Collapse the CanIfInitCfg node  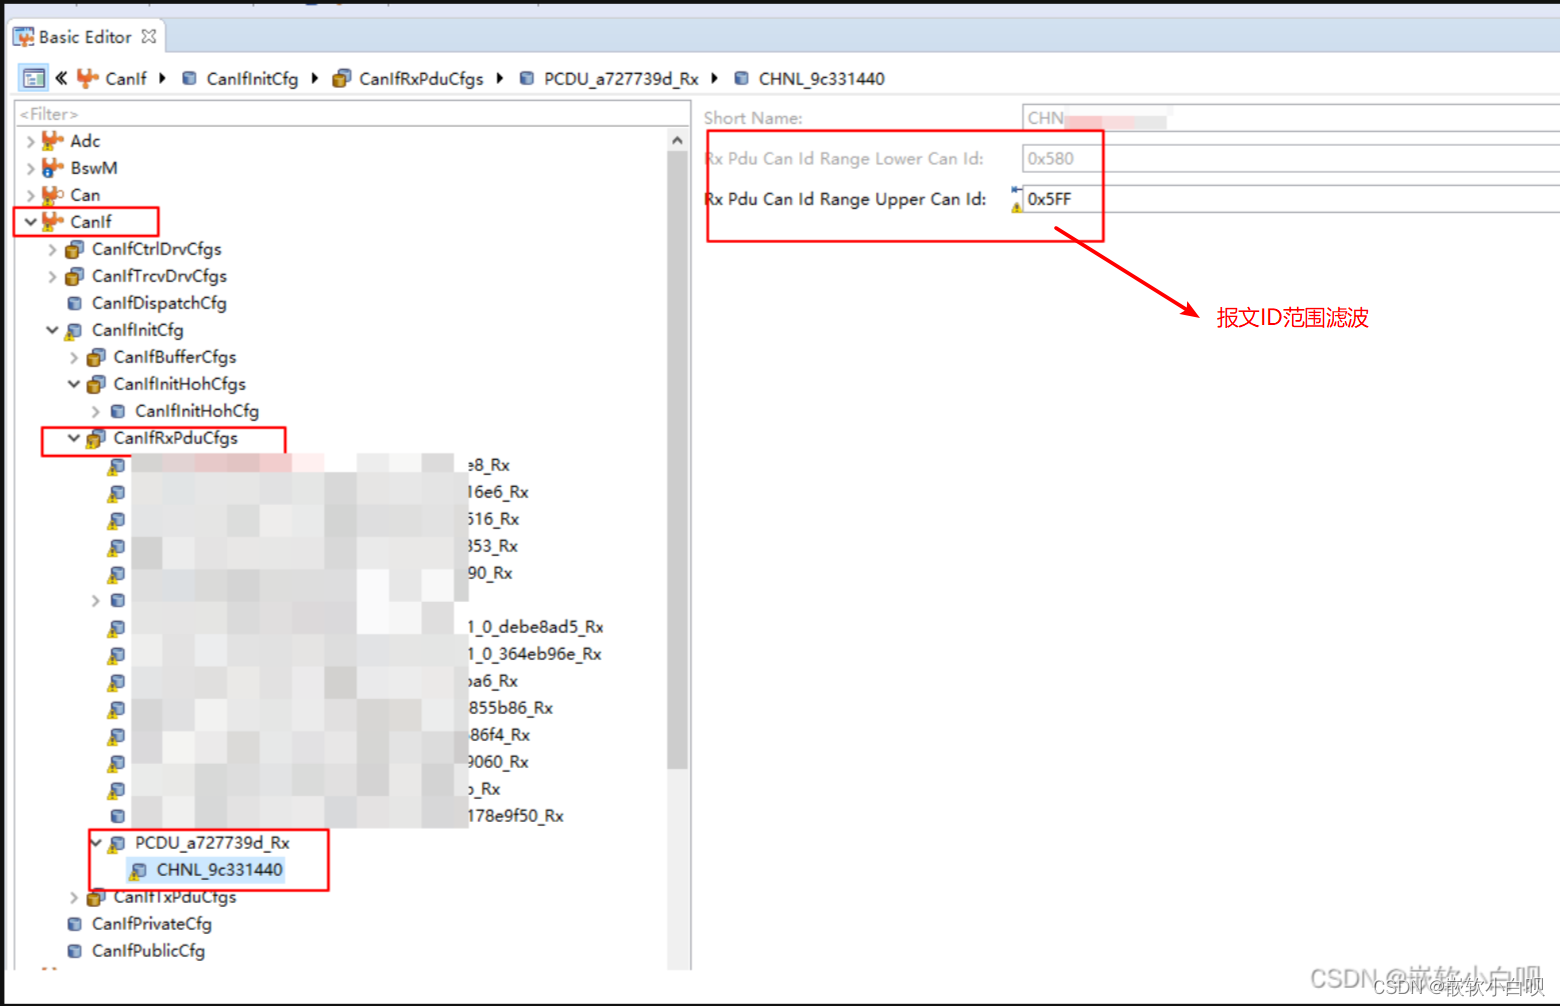tap(52, 330)
